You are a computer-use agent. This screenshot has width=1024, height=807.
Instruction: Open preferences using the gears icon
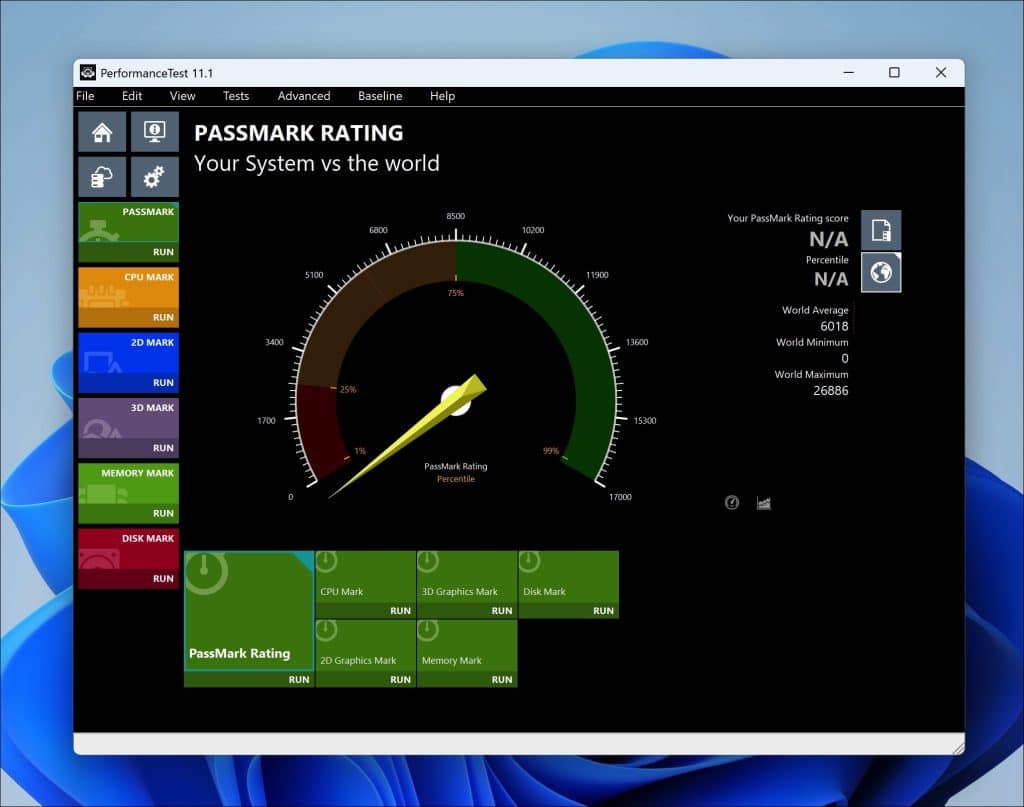[154, 176]
